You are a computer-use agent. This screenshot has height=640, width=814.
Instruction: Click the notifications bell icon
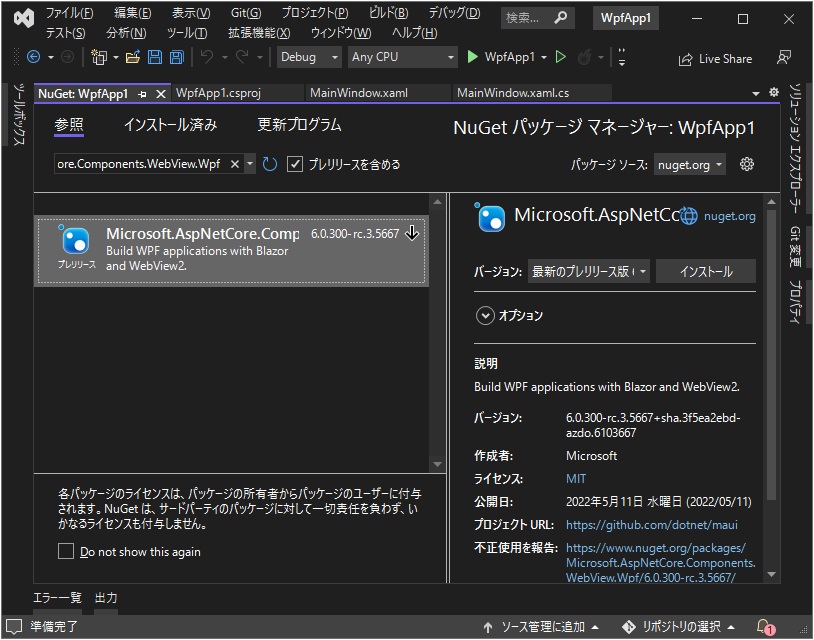[x=765, y=627]
